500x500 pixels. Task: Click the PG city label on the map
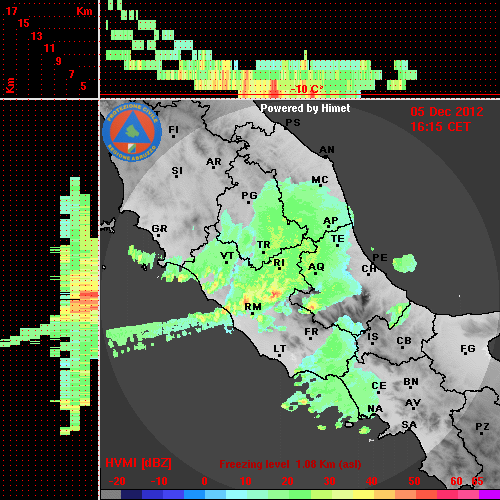pyautogui.click(x=249, y=195)
